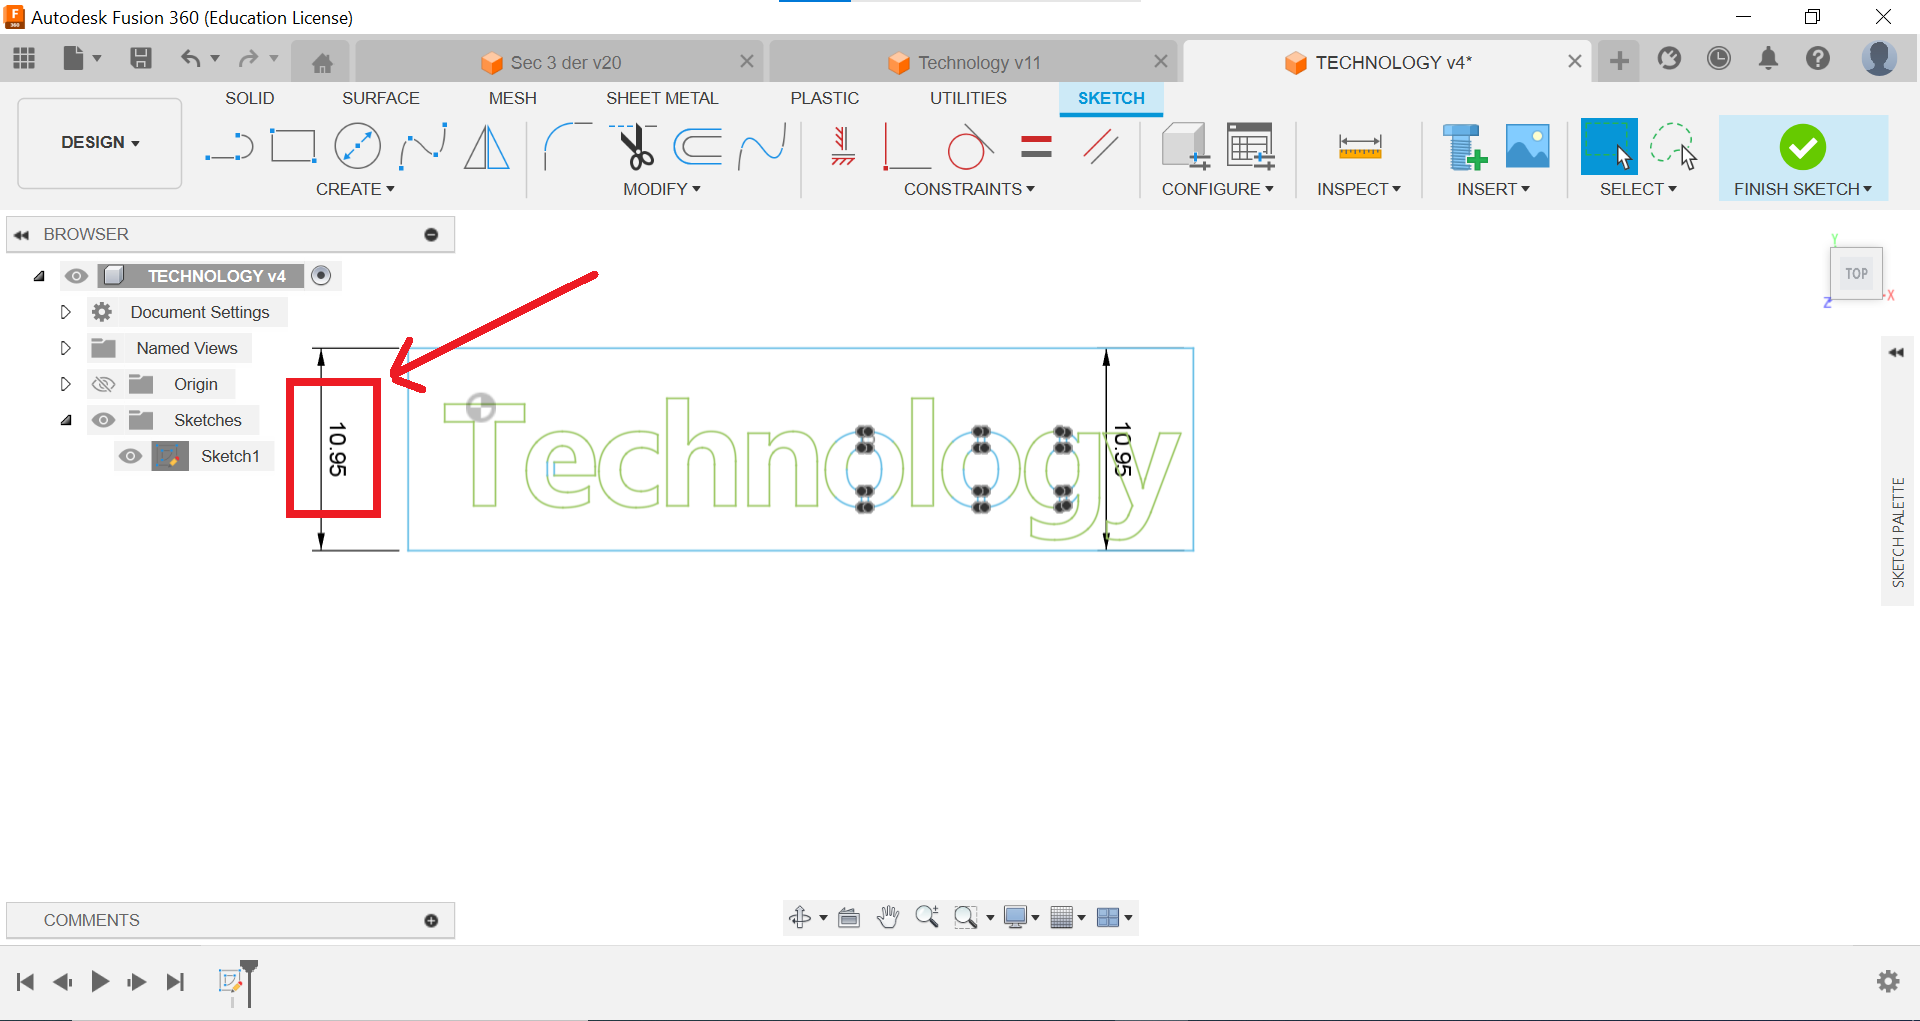Select the Parallel constraint icon

tap(1100, 147)
